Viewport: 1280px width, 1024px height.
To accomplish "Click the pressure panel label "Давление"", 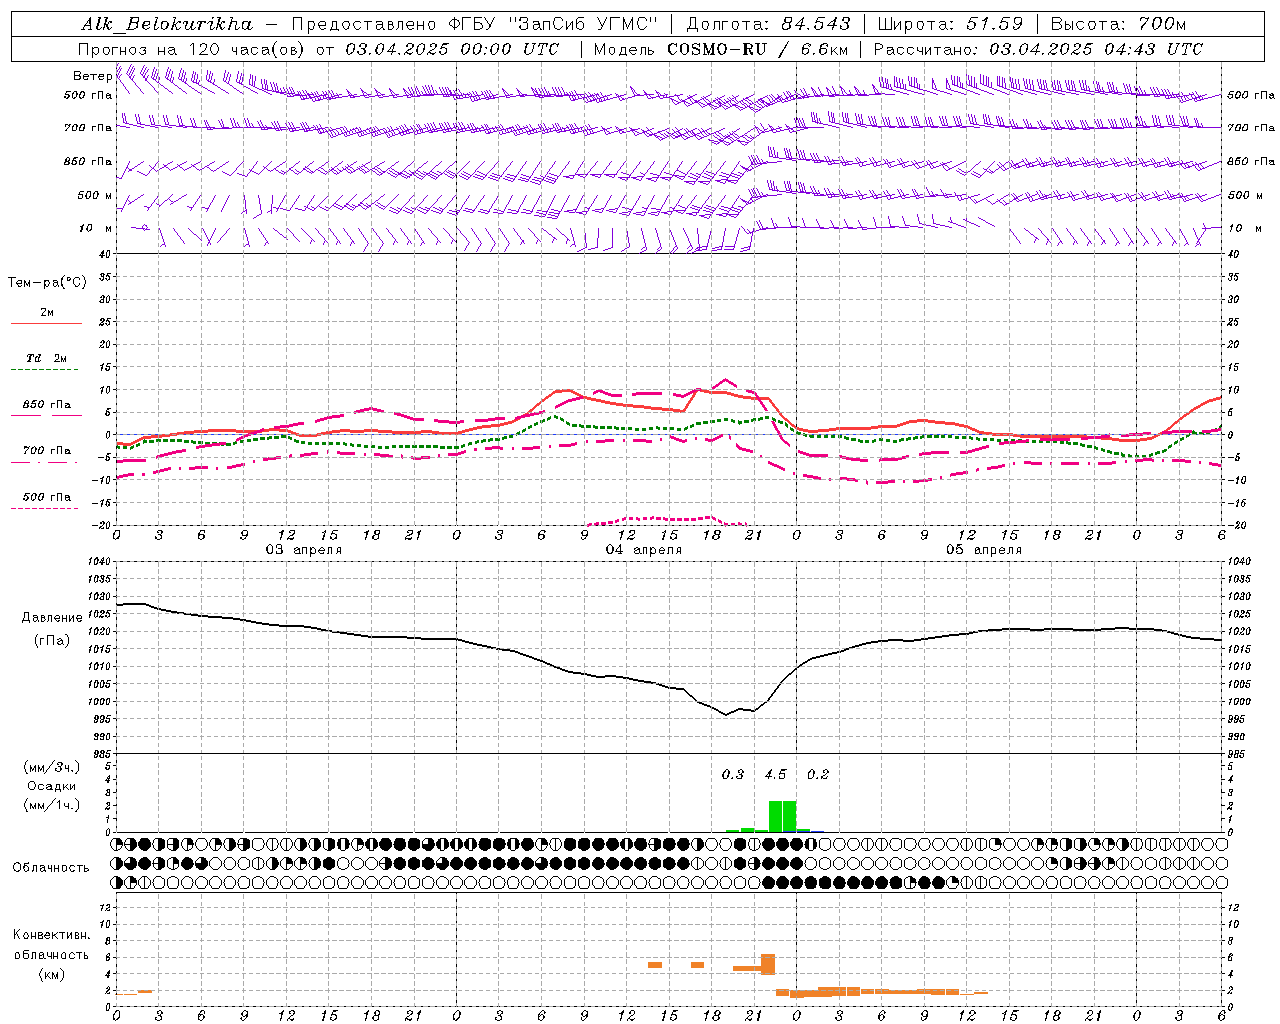I will (52, 618).
